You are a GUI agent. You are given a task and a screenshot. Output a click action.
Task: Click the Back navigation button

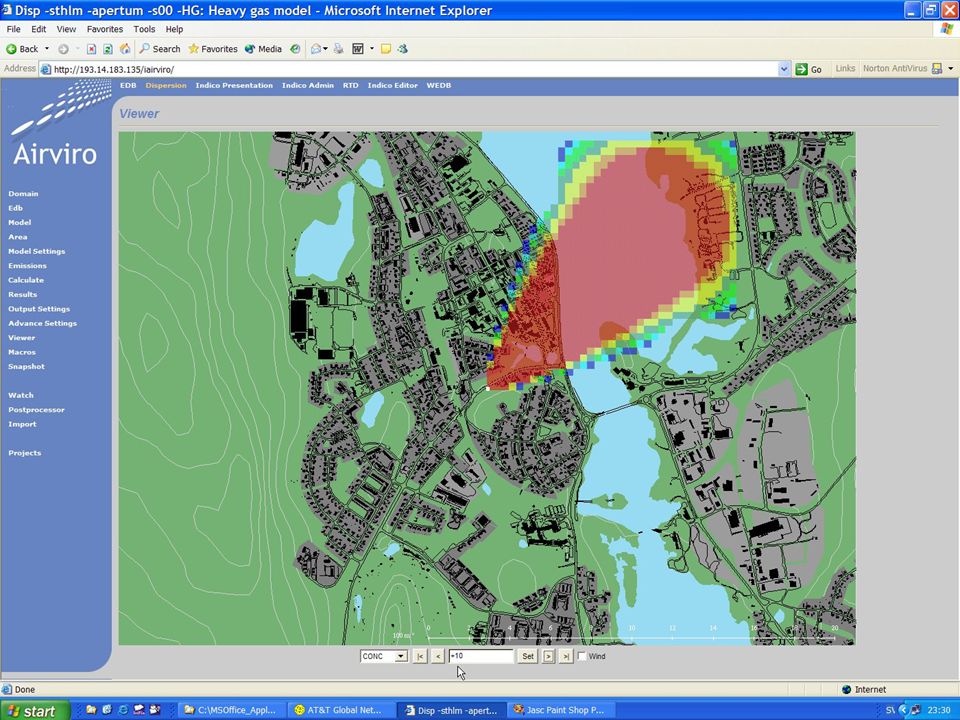(x=22, y=49)
